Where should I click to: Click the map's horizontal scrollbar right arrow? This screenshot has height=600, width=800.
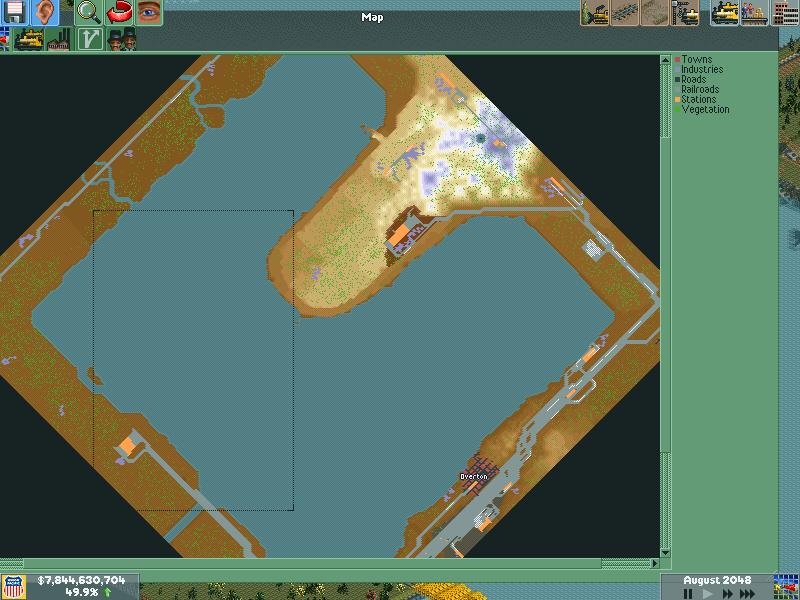coord(656,563)
